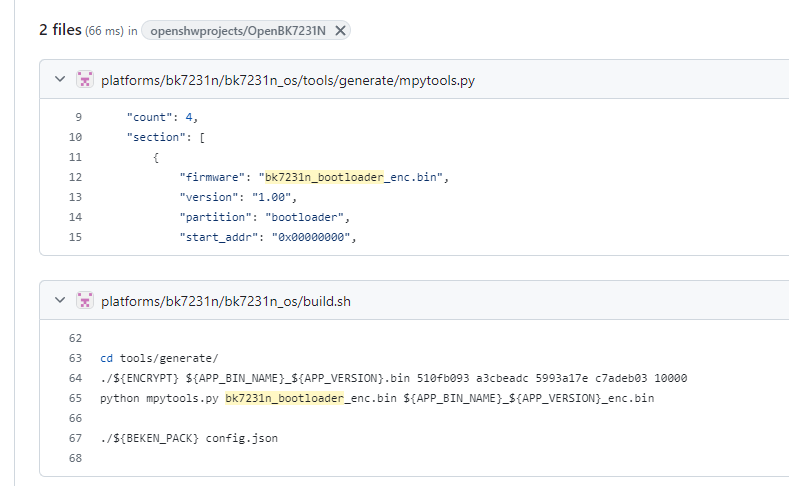
Task: Click the BEKEN_PACK config.json code line
Action: coord(189,438)
